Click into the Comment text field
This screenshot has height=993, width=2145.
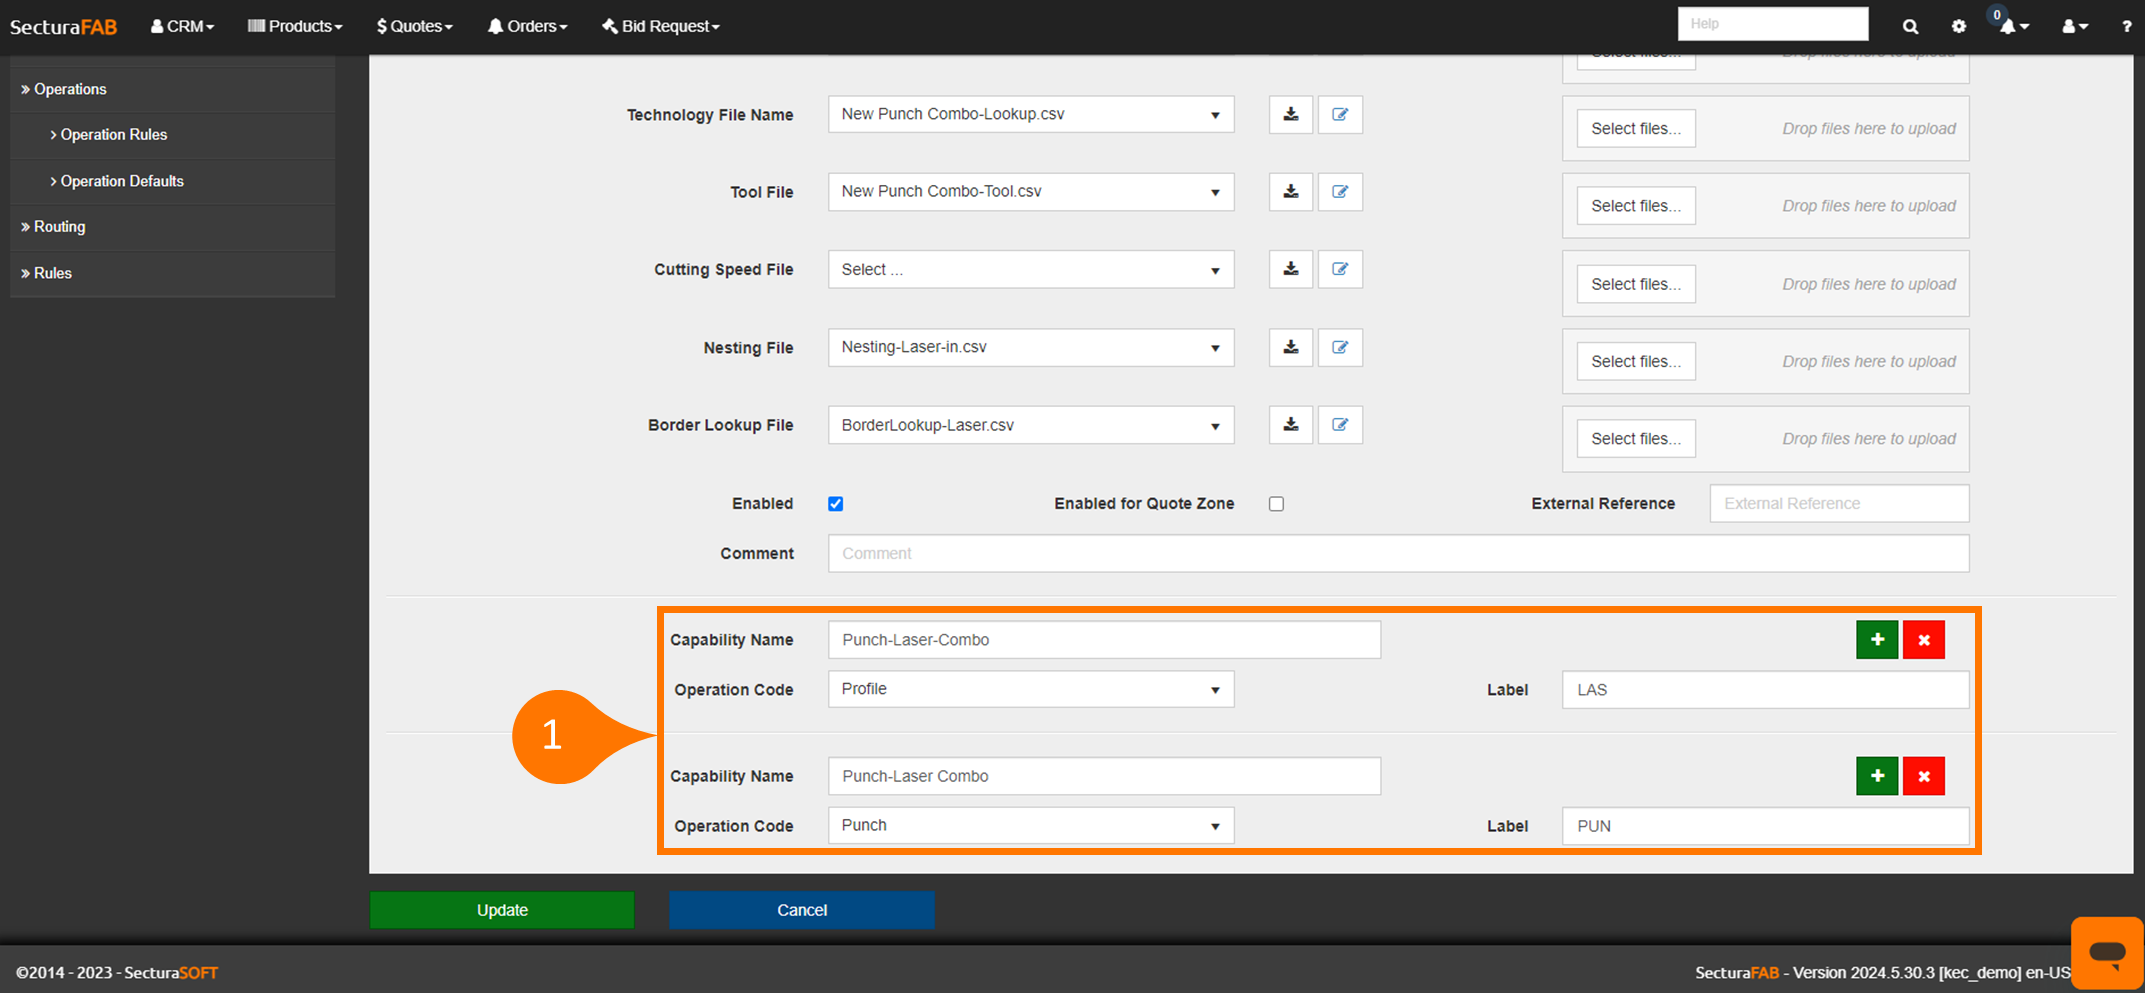pos(1397,554)
